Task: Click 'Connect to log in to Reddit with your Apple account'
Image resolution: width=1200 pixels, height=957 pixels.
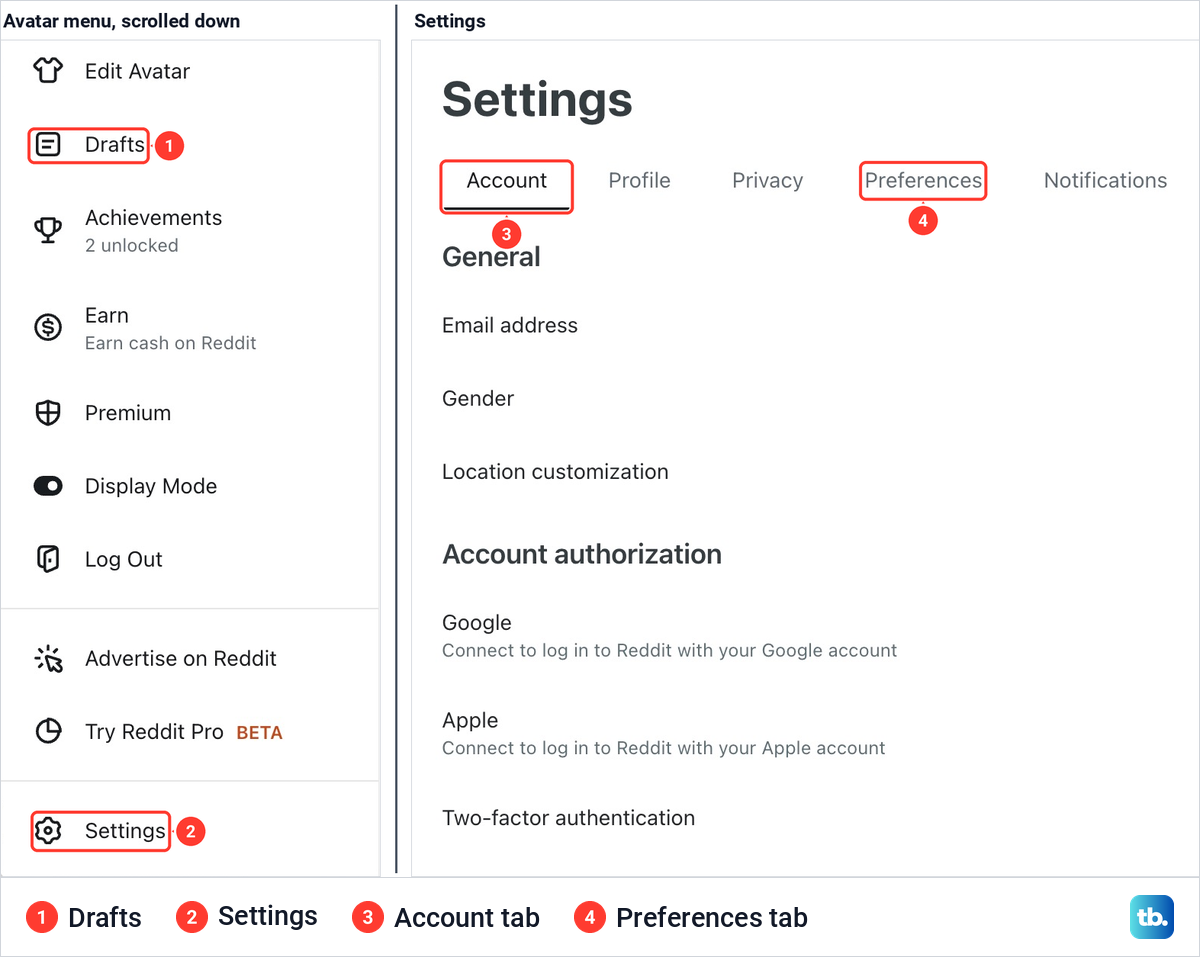Action: 664,748
